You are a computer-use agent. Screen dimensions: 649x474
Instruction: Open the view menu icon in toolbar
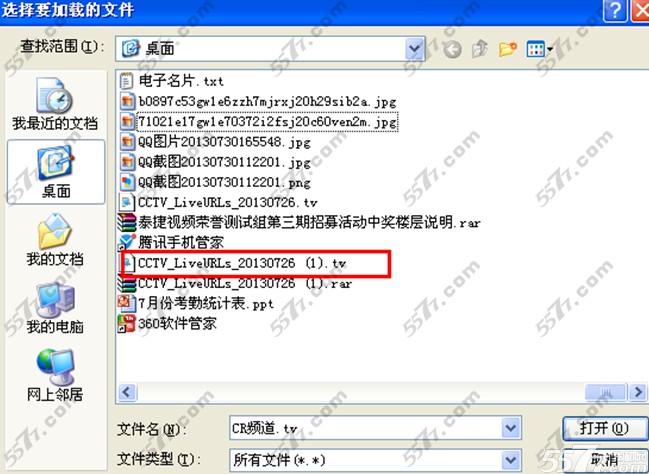tap(539, 49)
